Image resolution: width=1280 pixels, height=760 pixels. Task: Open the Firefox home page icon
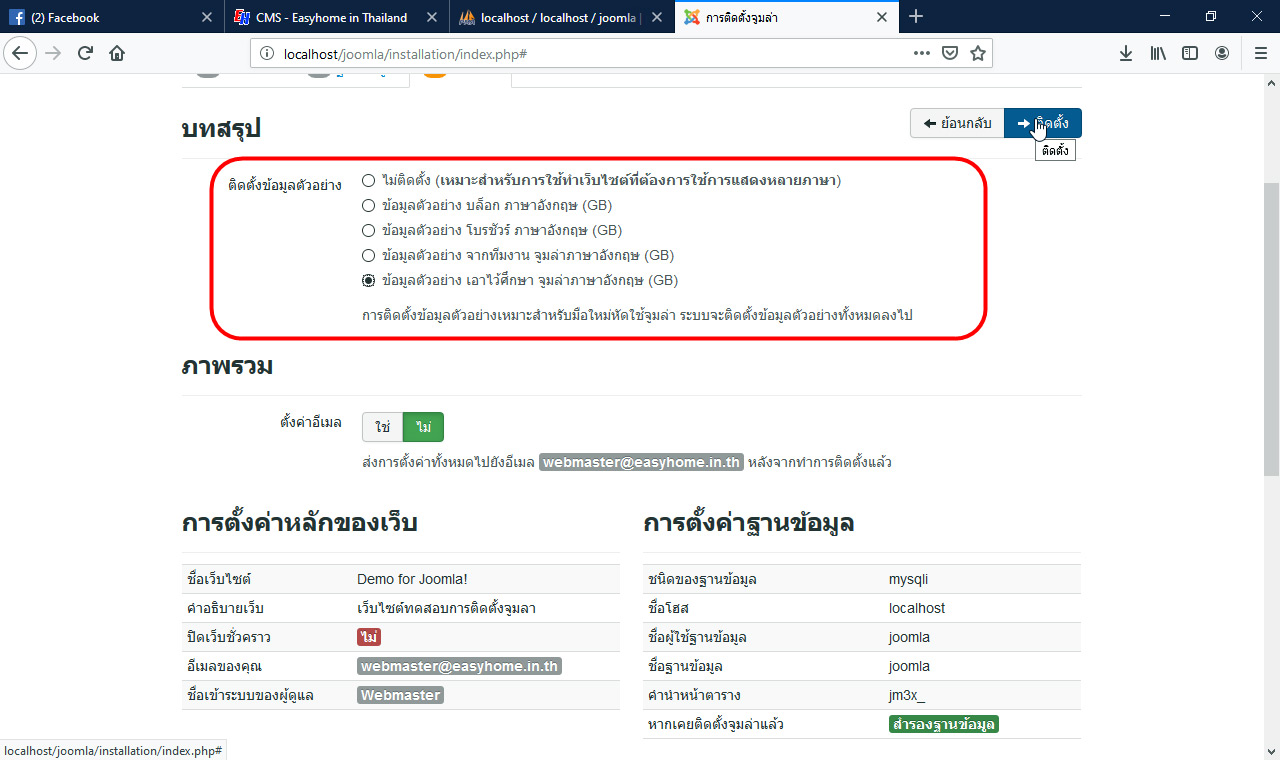point(117,52)
